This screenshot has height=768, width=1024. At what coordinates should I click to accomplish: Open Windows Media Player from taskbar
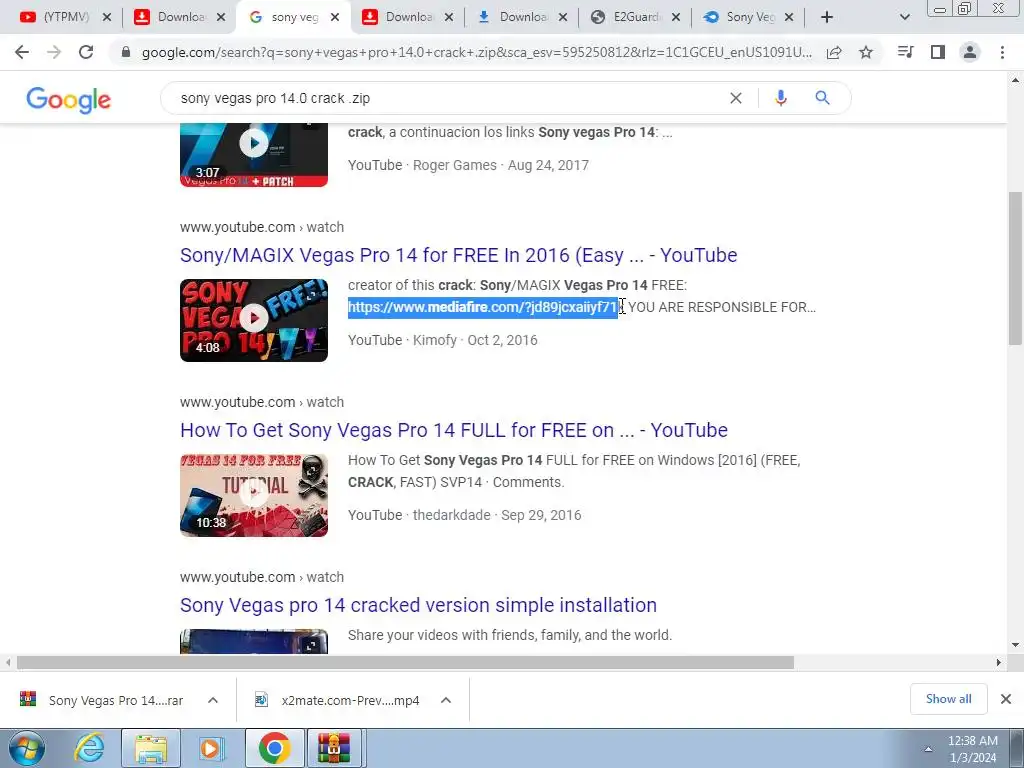point(210,748)
